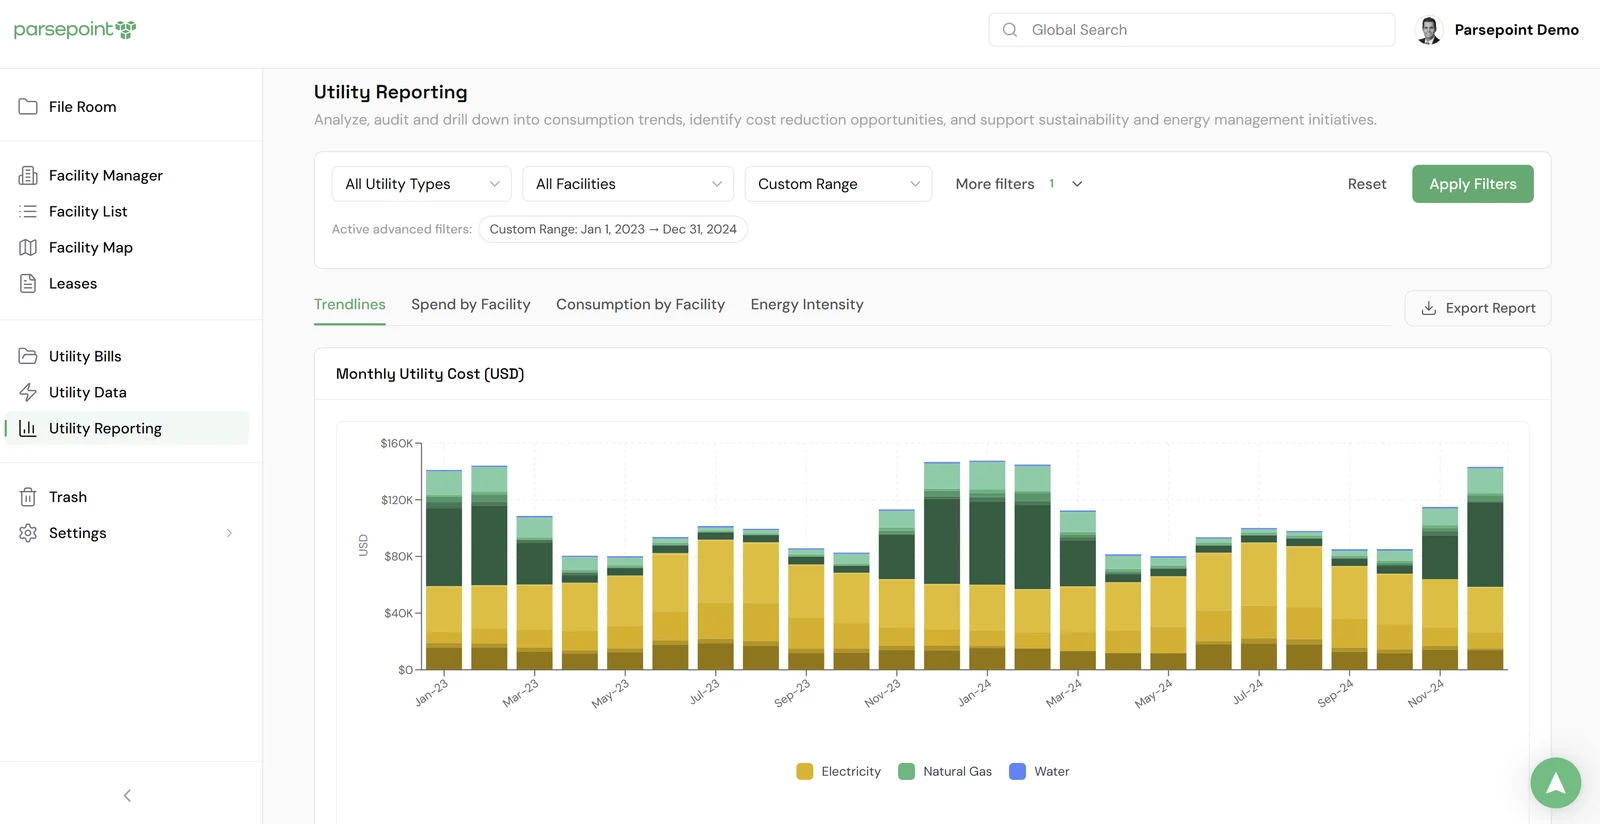Click the Facility Map icon
This screenshot has width=1600, height=824.
(28, 247)
